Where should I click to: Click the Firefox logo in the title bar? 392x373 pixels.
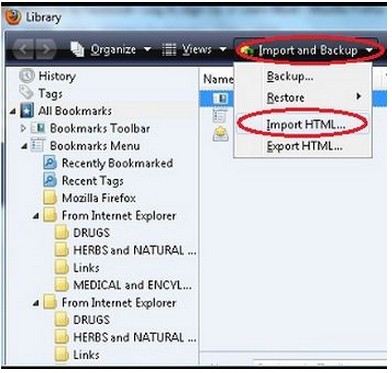pyautogui.click(x=14, y=17)
